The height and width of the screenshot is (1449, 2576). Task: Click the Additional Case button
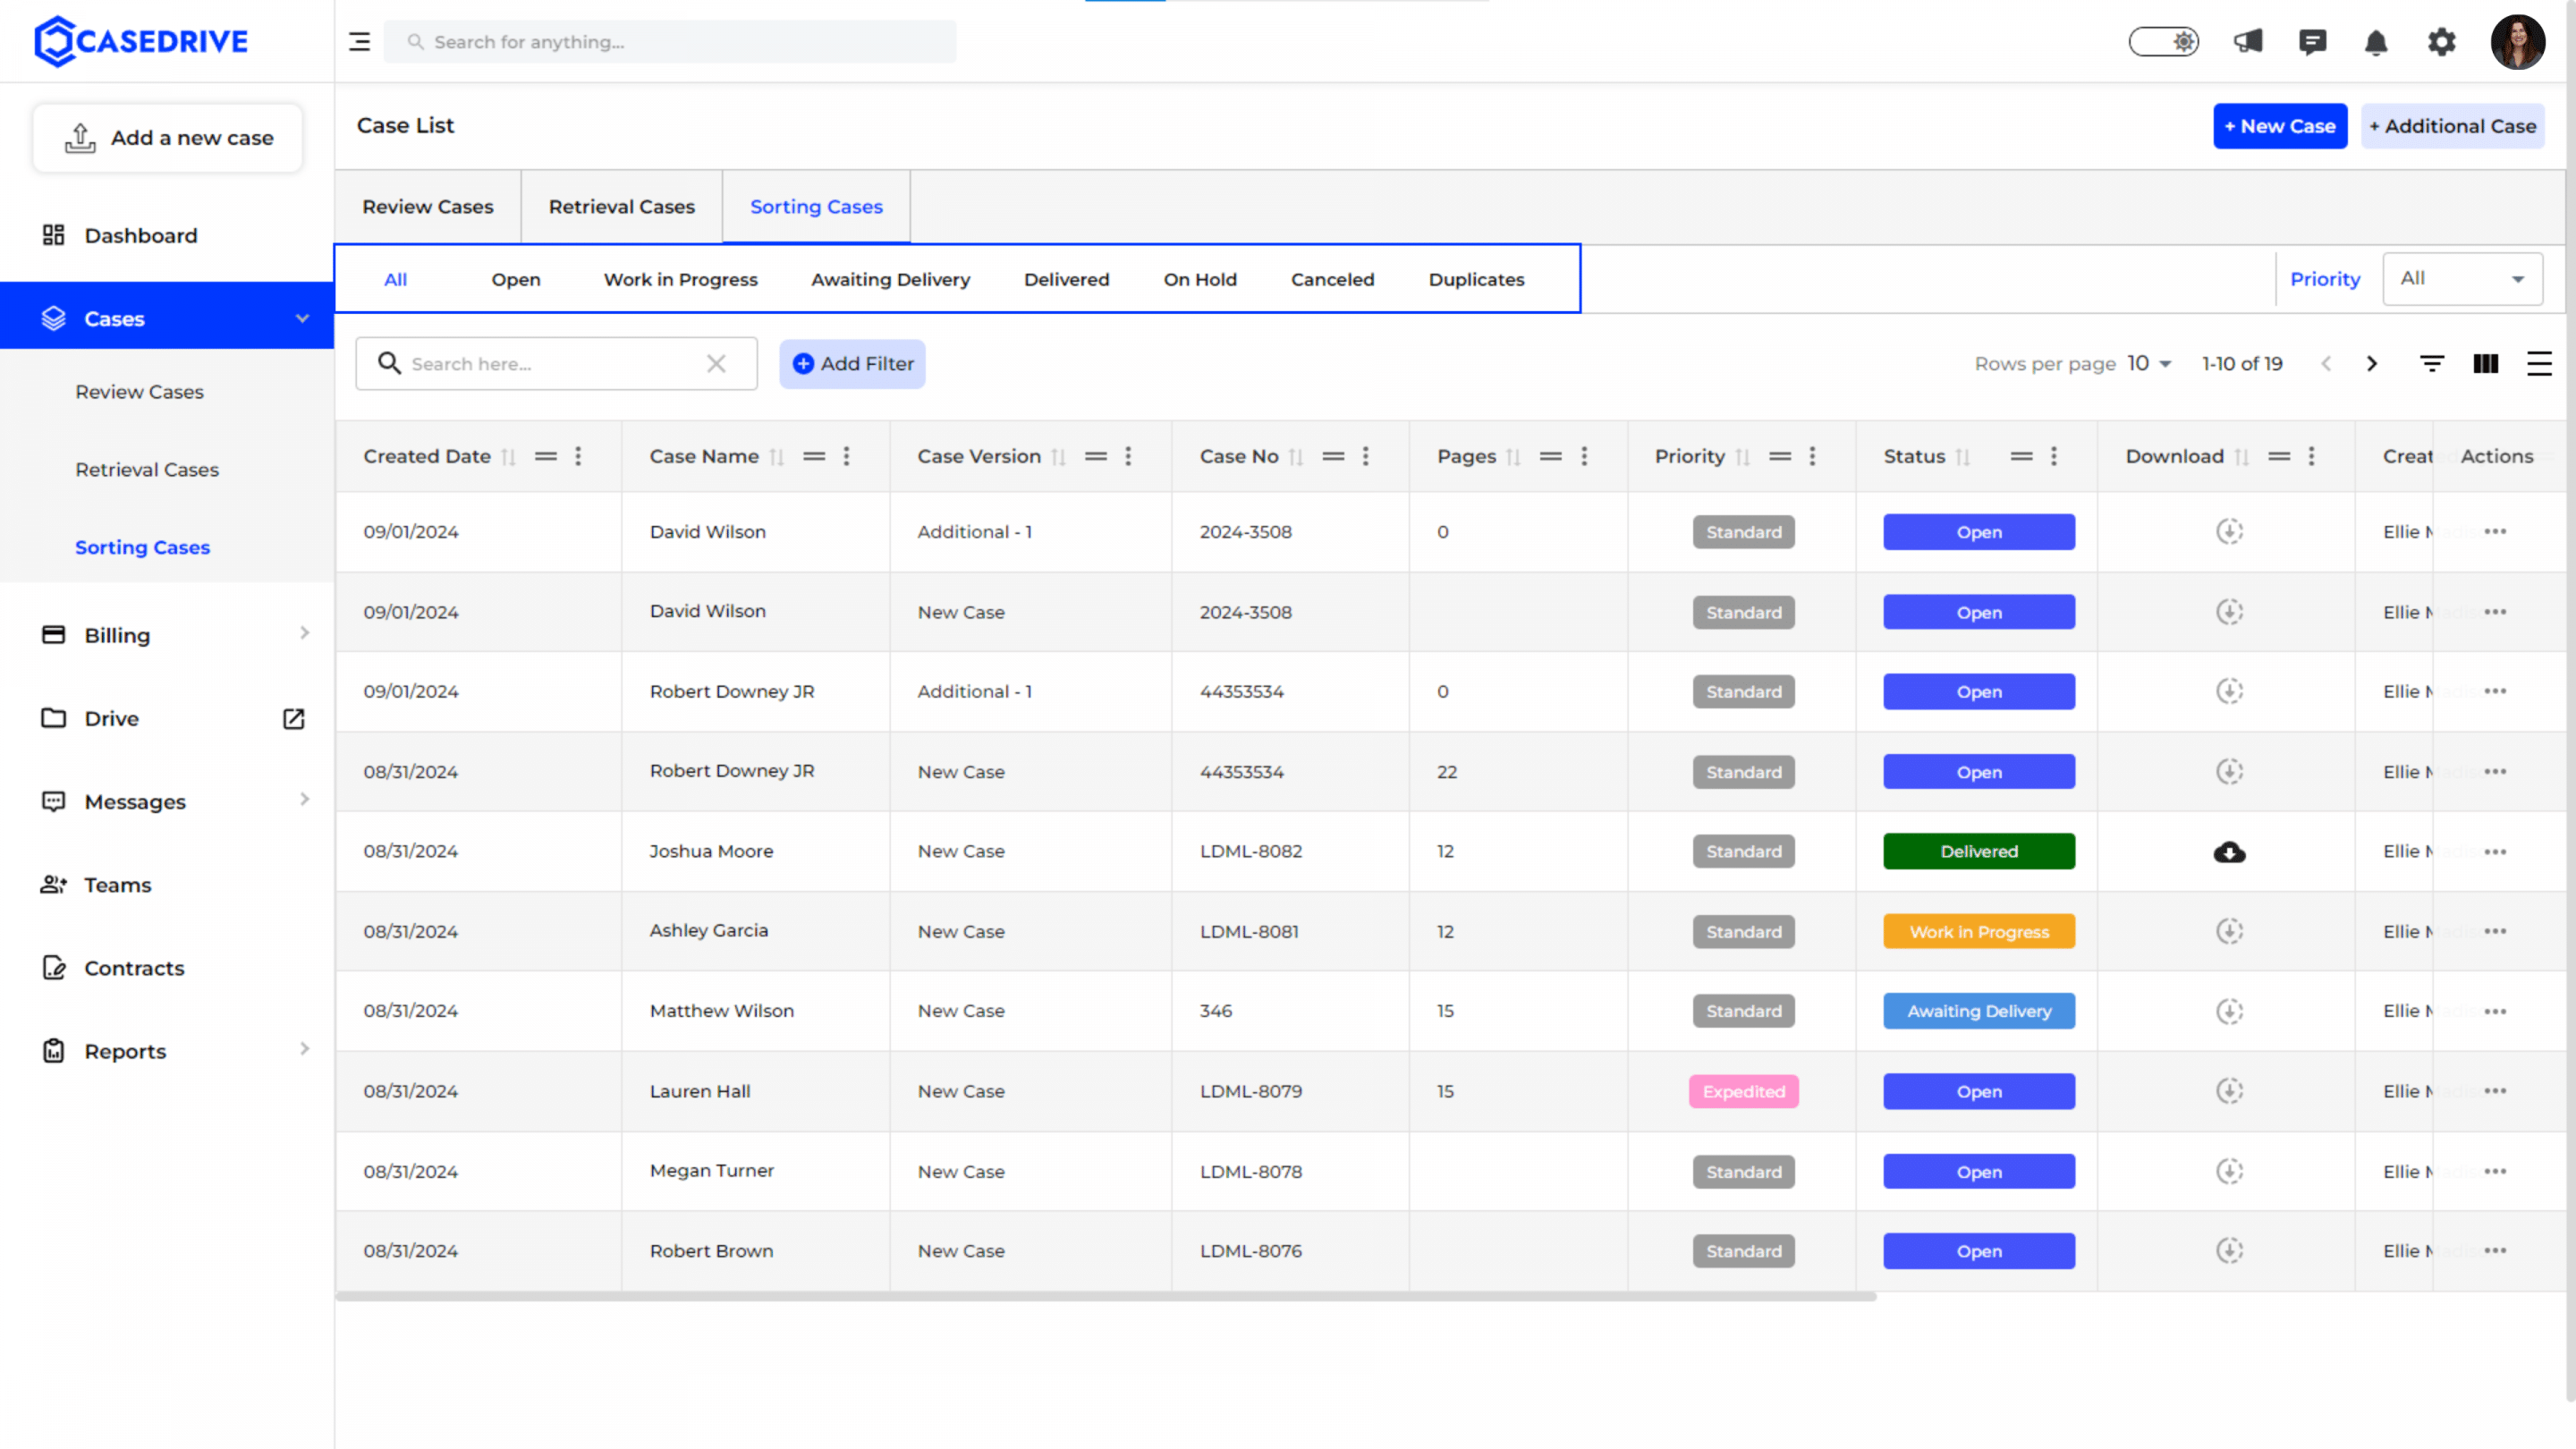pos(2452,126)
